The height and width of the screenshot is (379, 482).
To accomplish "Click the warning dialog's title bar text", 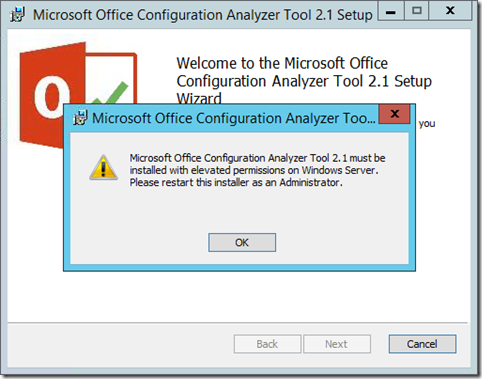I will (234, 118).
